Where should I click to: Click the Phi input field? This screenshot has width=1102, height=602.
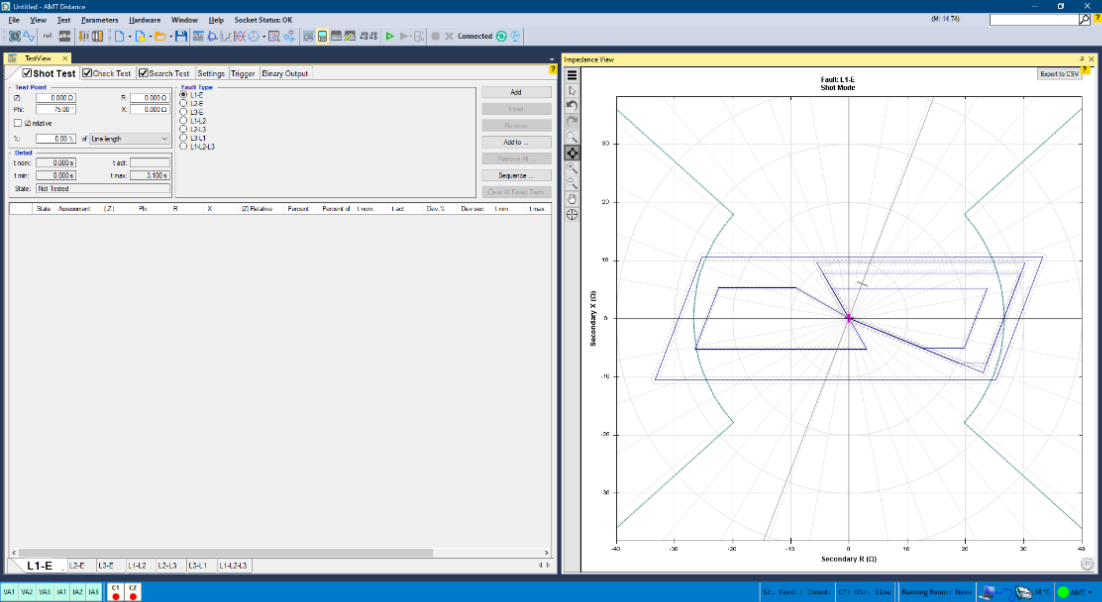[x=56, y=110]
